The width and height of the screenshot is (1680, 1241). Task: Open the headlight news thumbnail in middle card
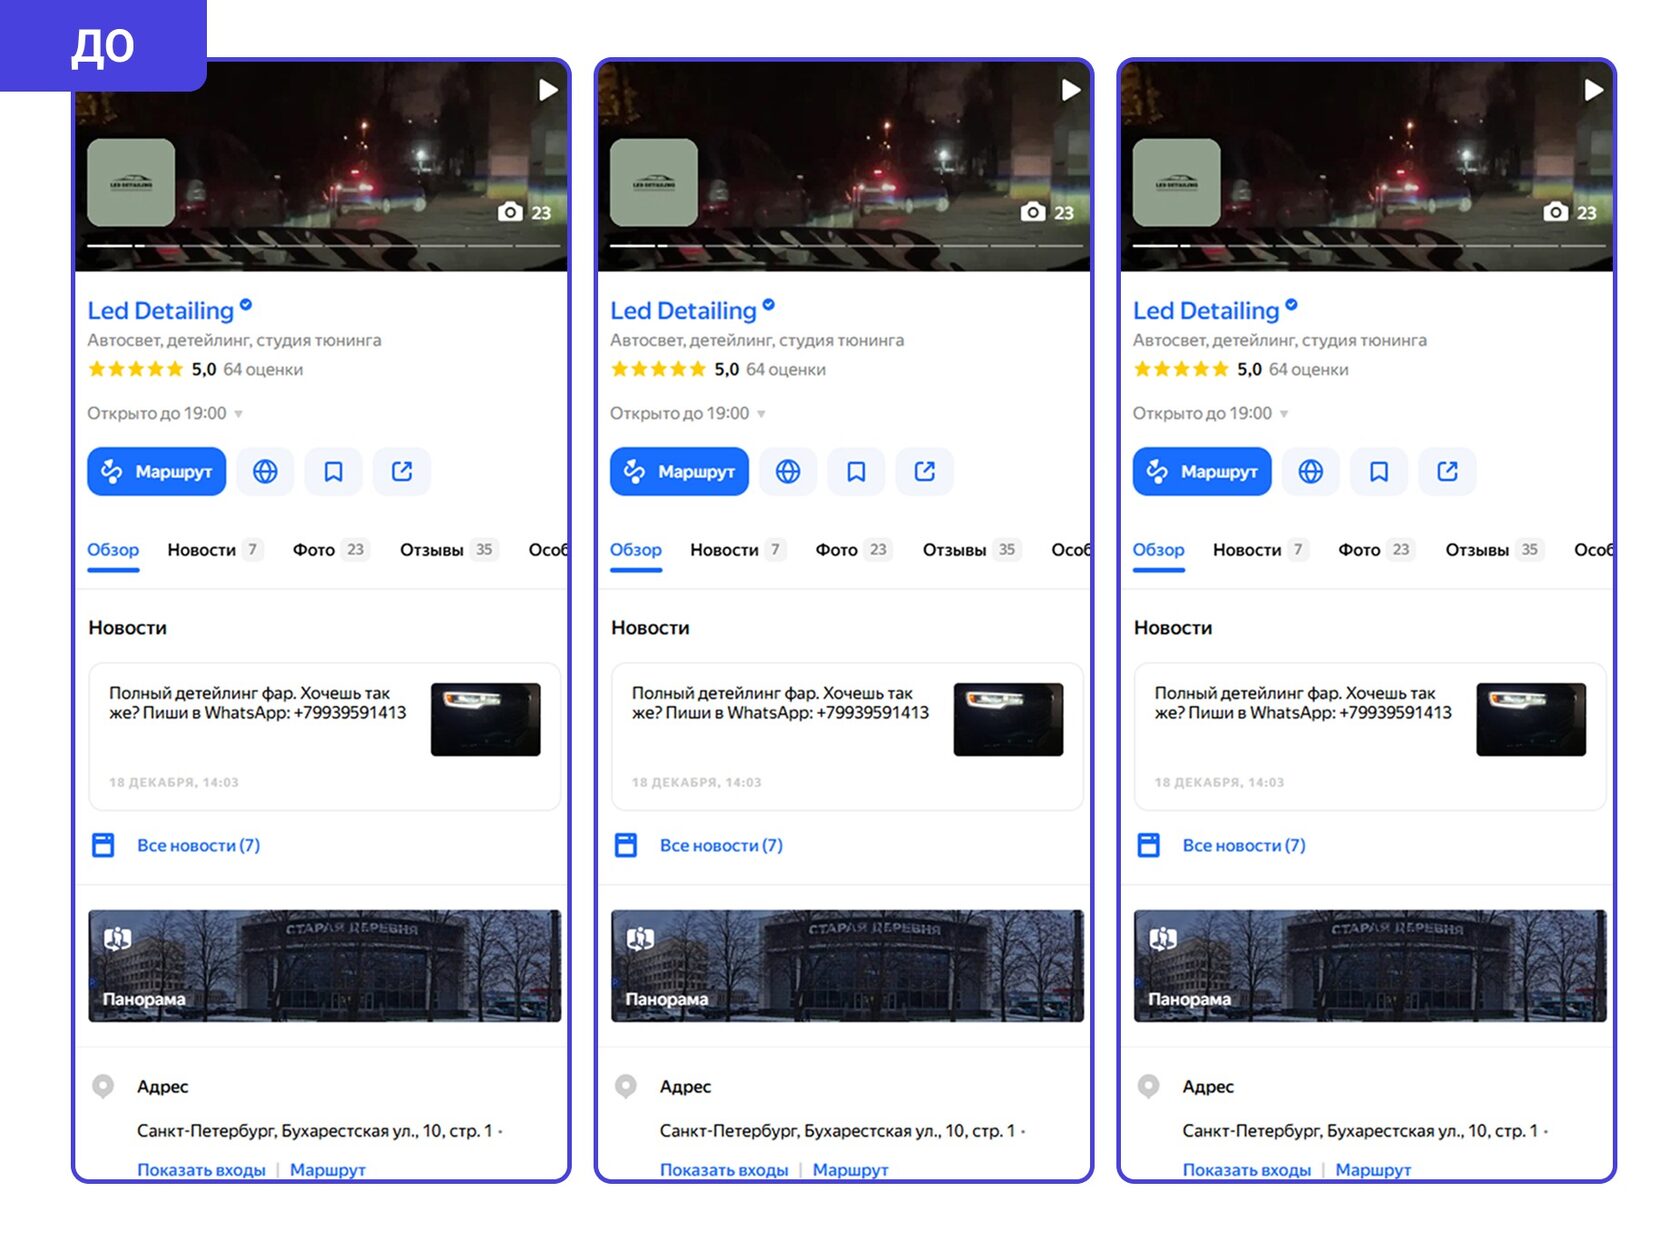pos(1009,719)
